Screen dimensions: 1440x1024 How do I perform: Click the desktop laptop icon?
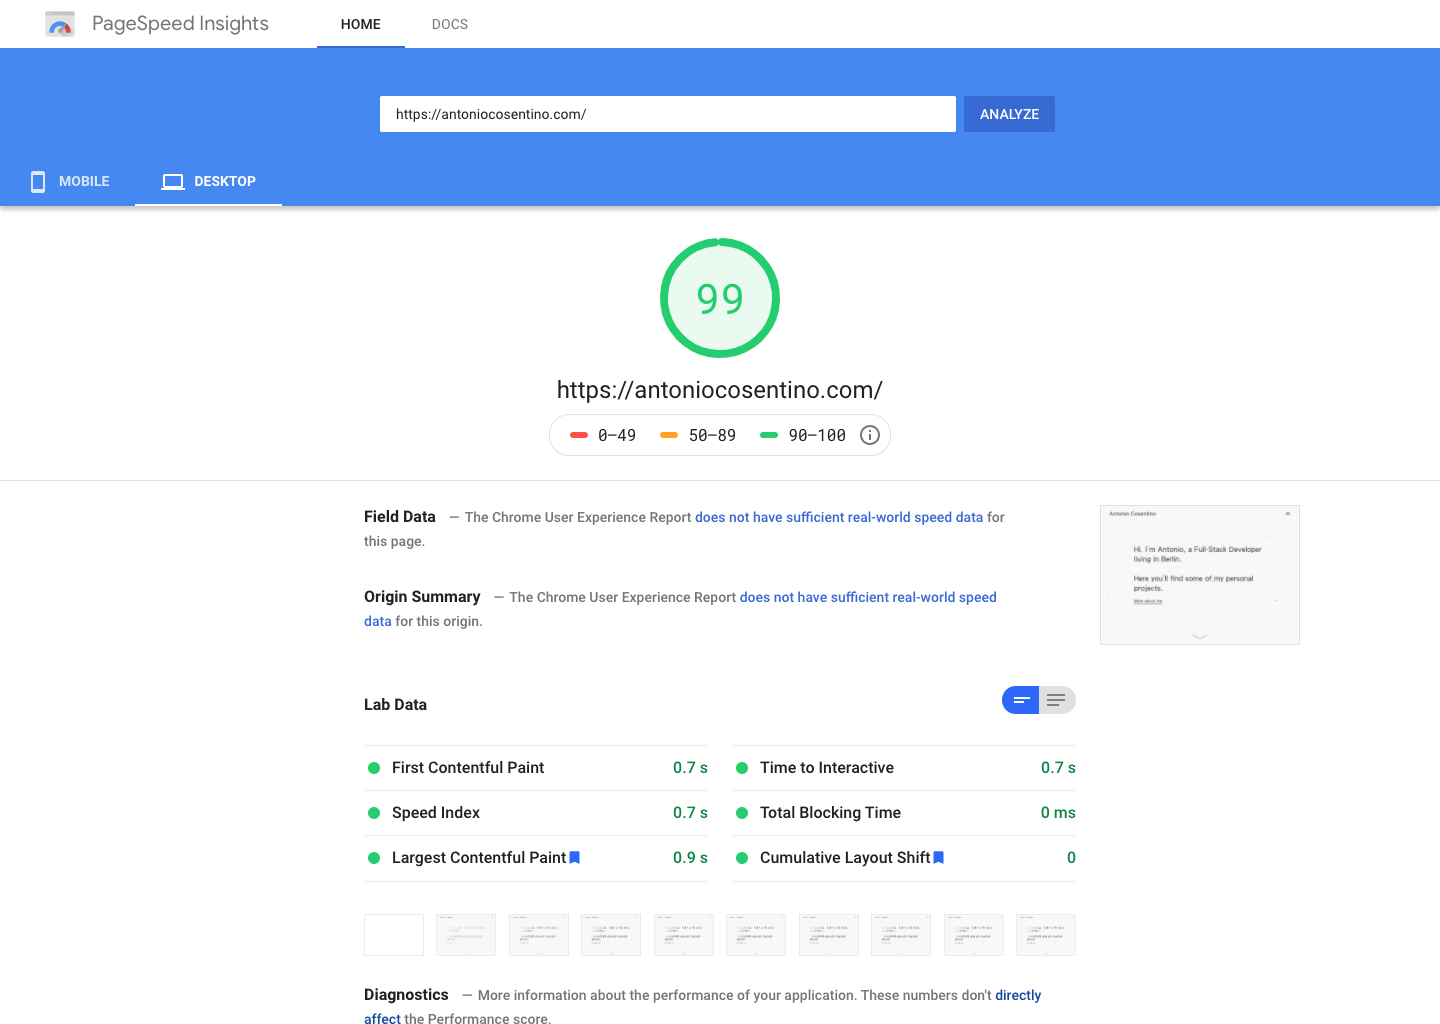[x=173, y=182]
